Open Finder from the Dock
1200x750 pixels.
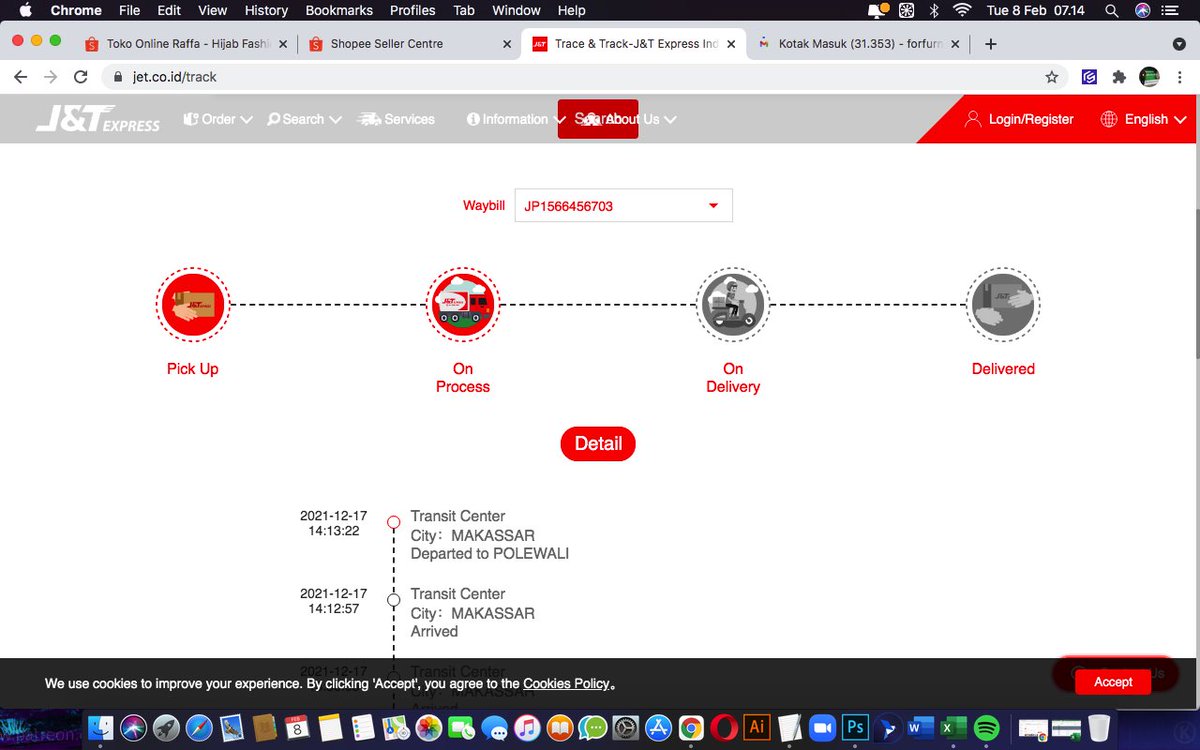pyautogui.click(x=103, y=727)
